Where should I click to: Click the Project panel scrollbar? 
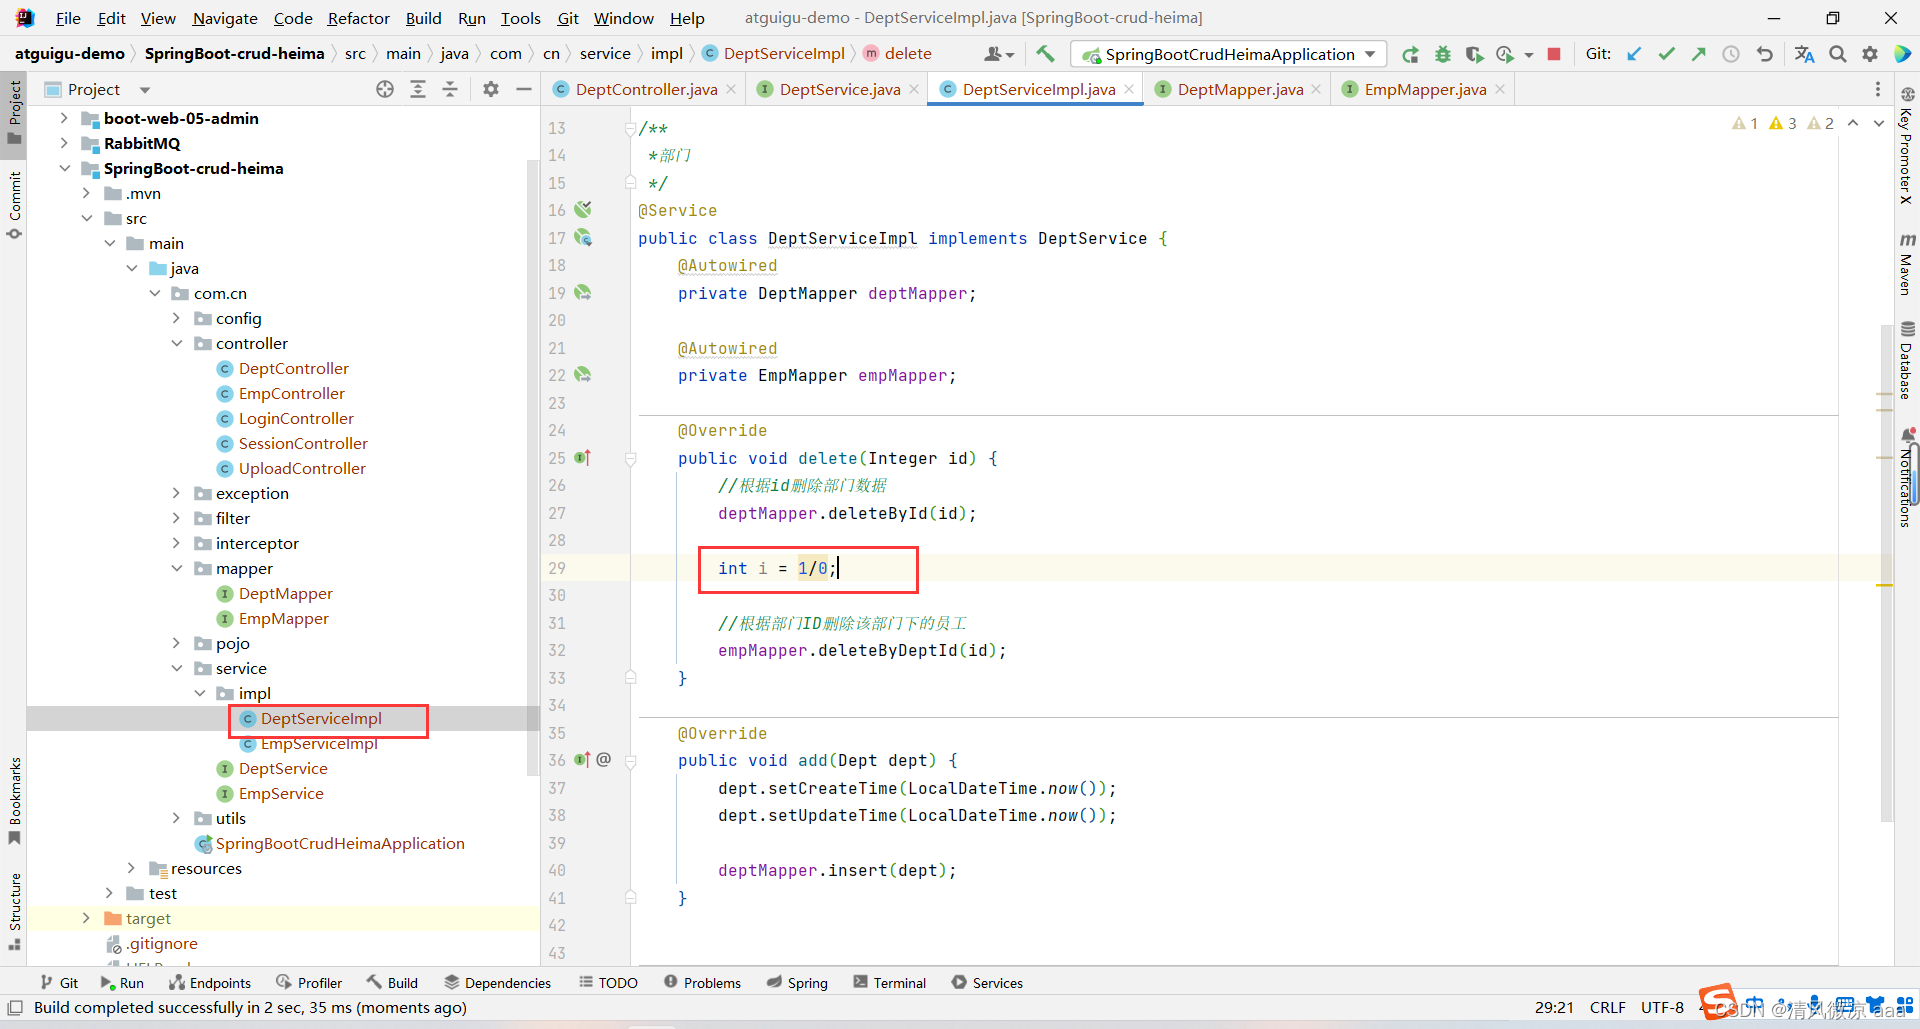[532, 466]
